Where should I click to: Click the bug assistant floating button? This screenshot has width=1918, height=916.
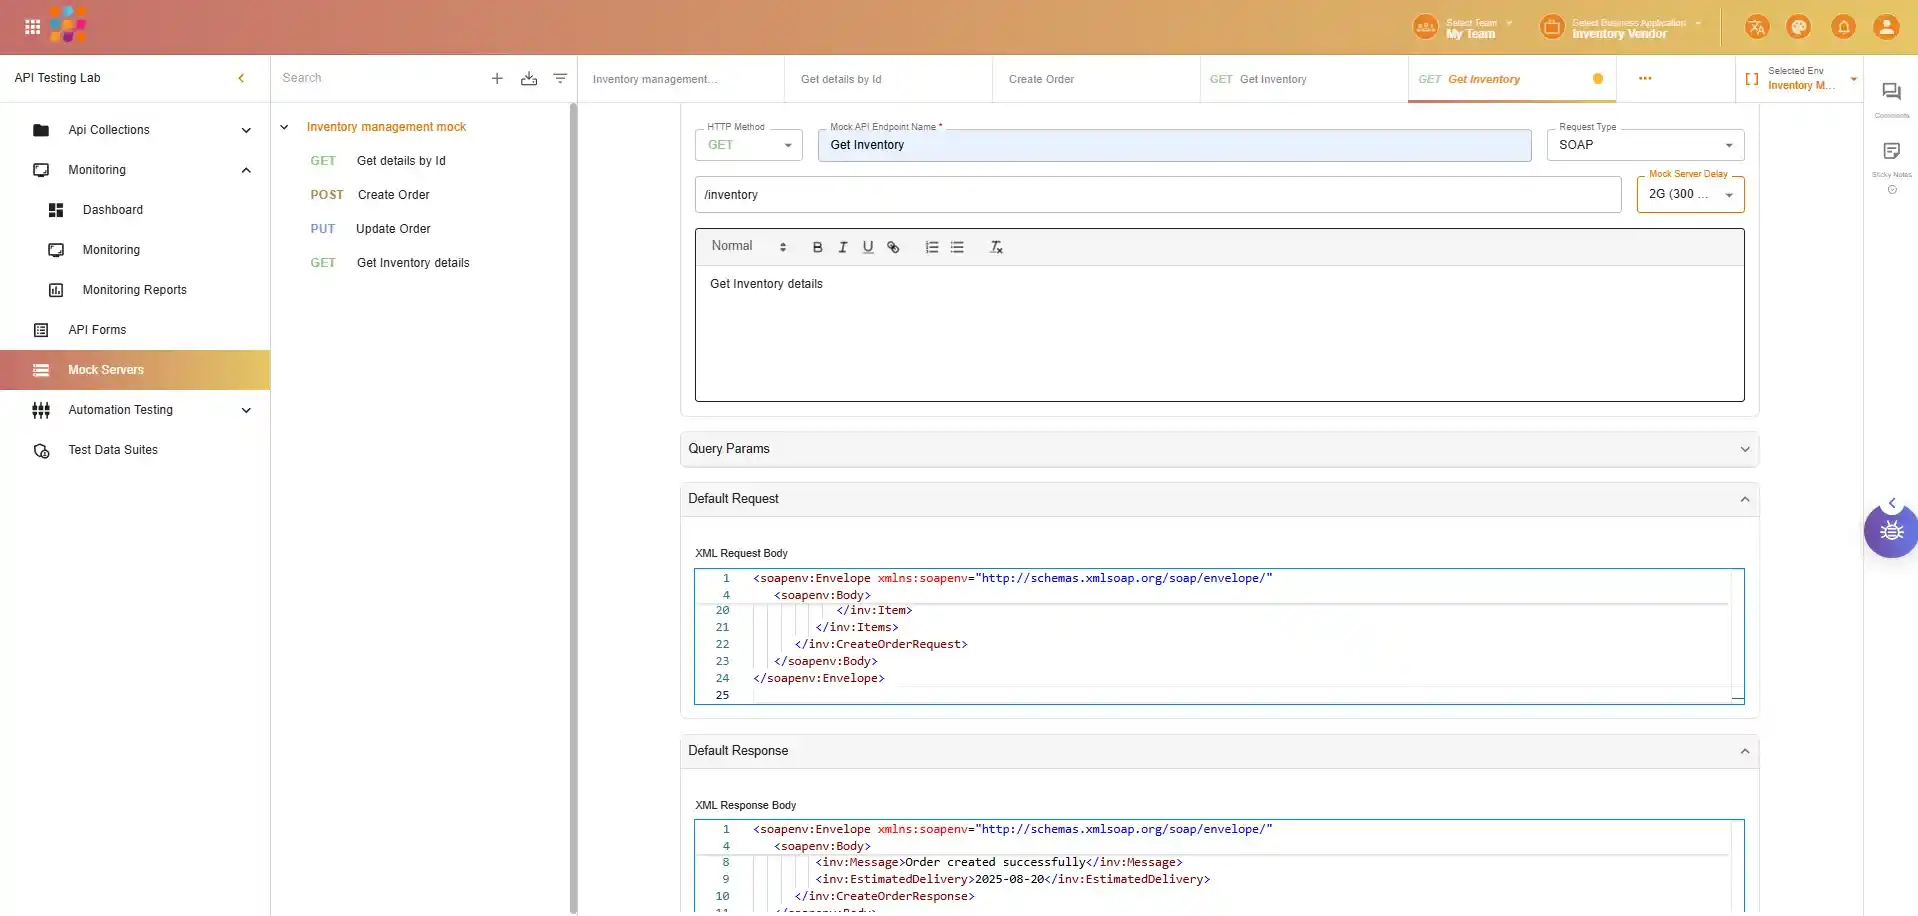[x=1890, y=531]
